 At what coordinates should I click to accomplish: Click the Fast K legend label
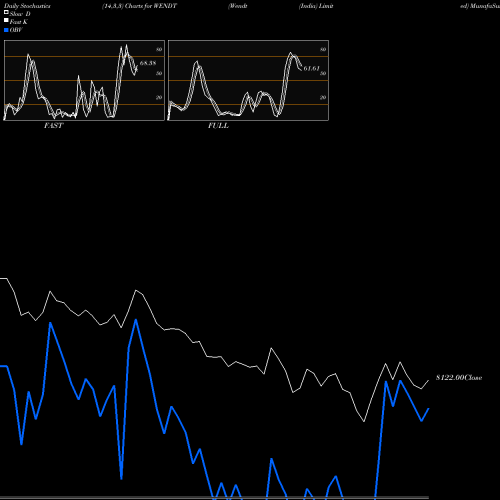[x=19, y=22]
